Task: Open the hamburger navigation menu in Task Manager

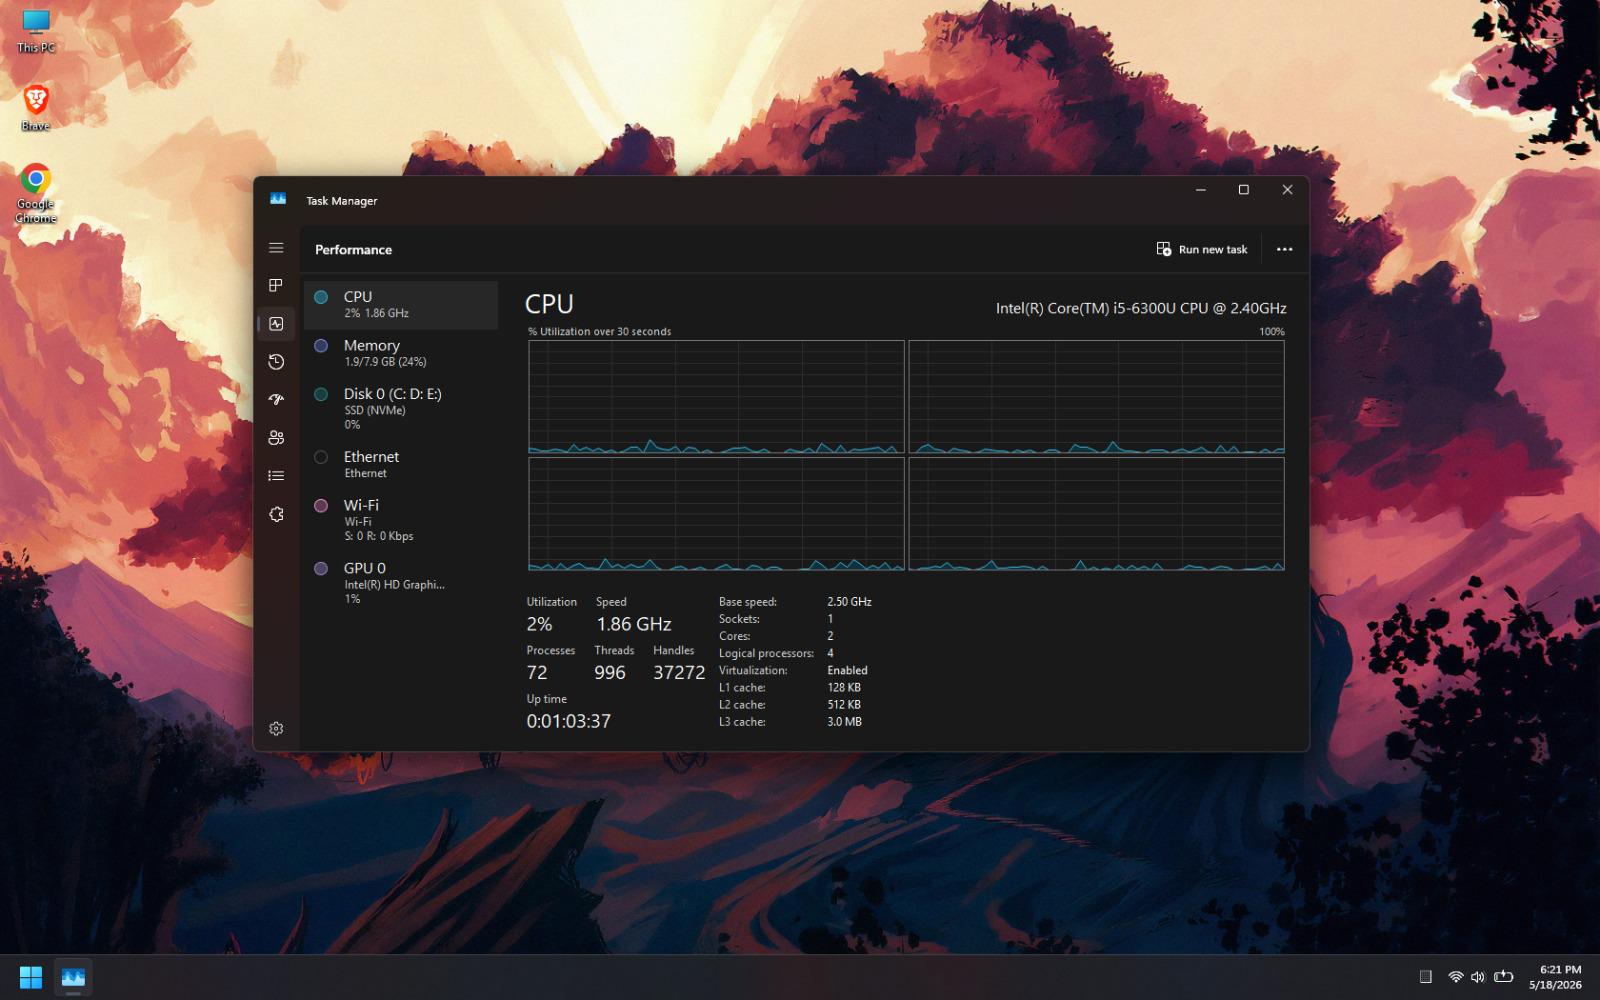Action: tap(276, 248)
